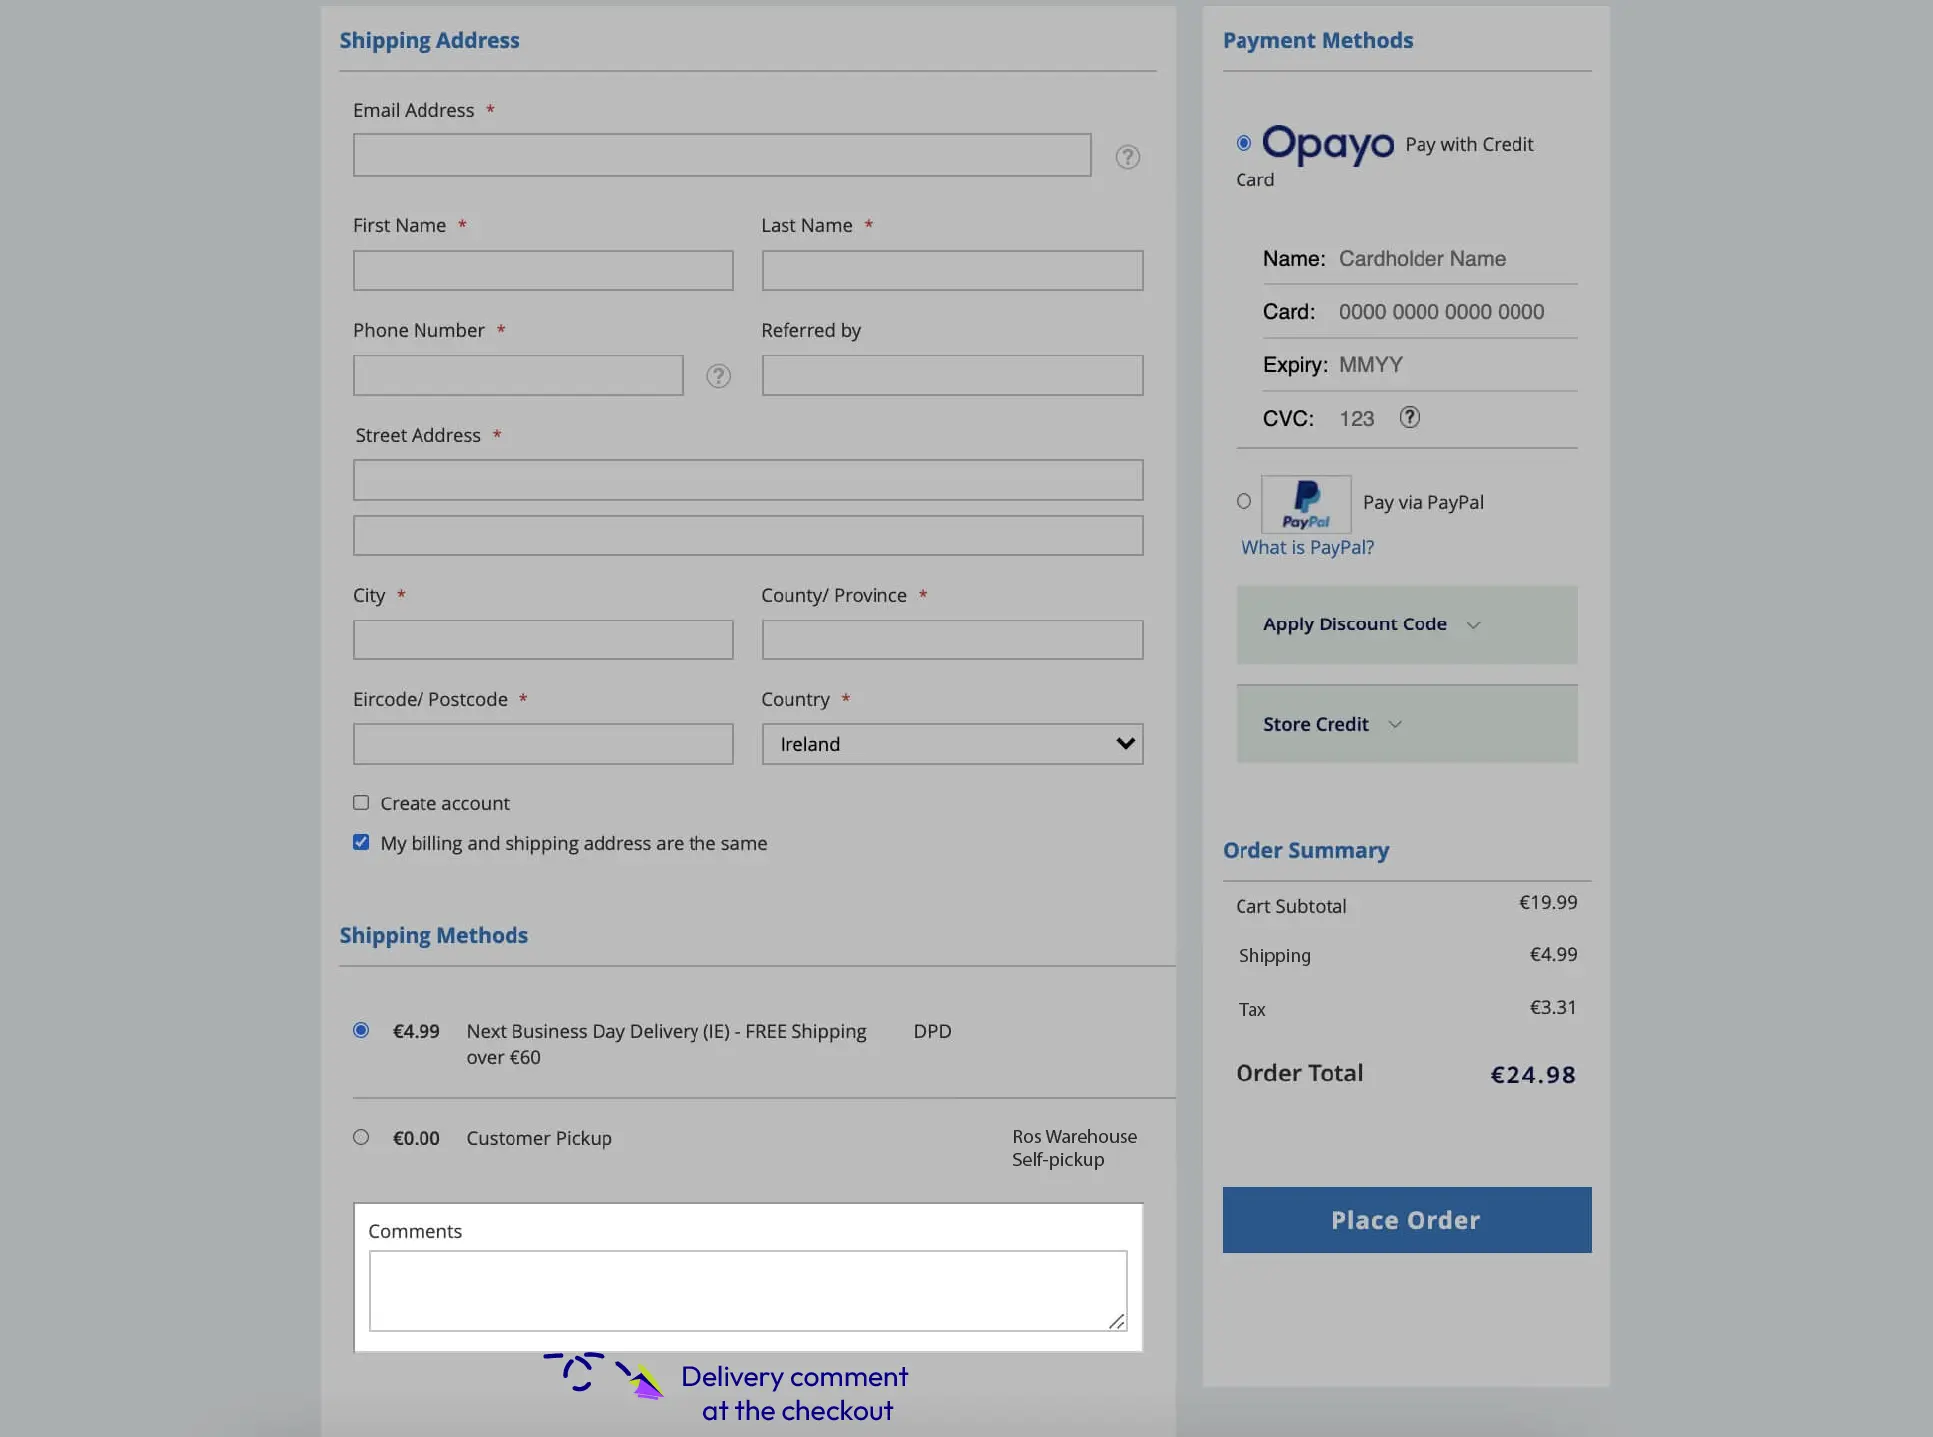The width and height of the screenshot is (1933, 1437).
Task: Click the Comments text area
Action: [x=747, y=1289]
